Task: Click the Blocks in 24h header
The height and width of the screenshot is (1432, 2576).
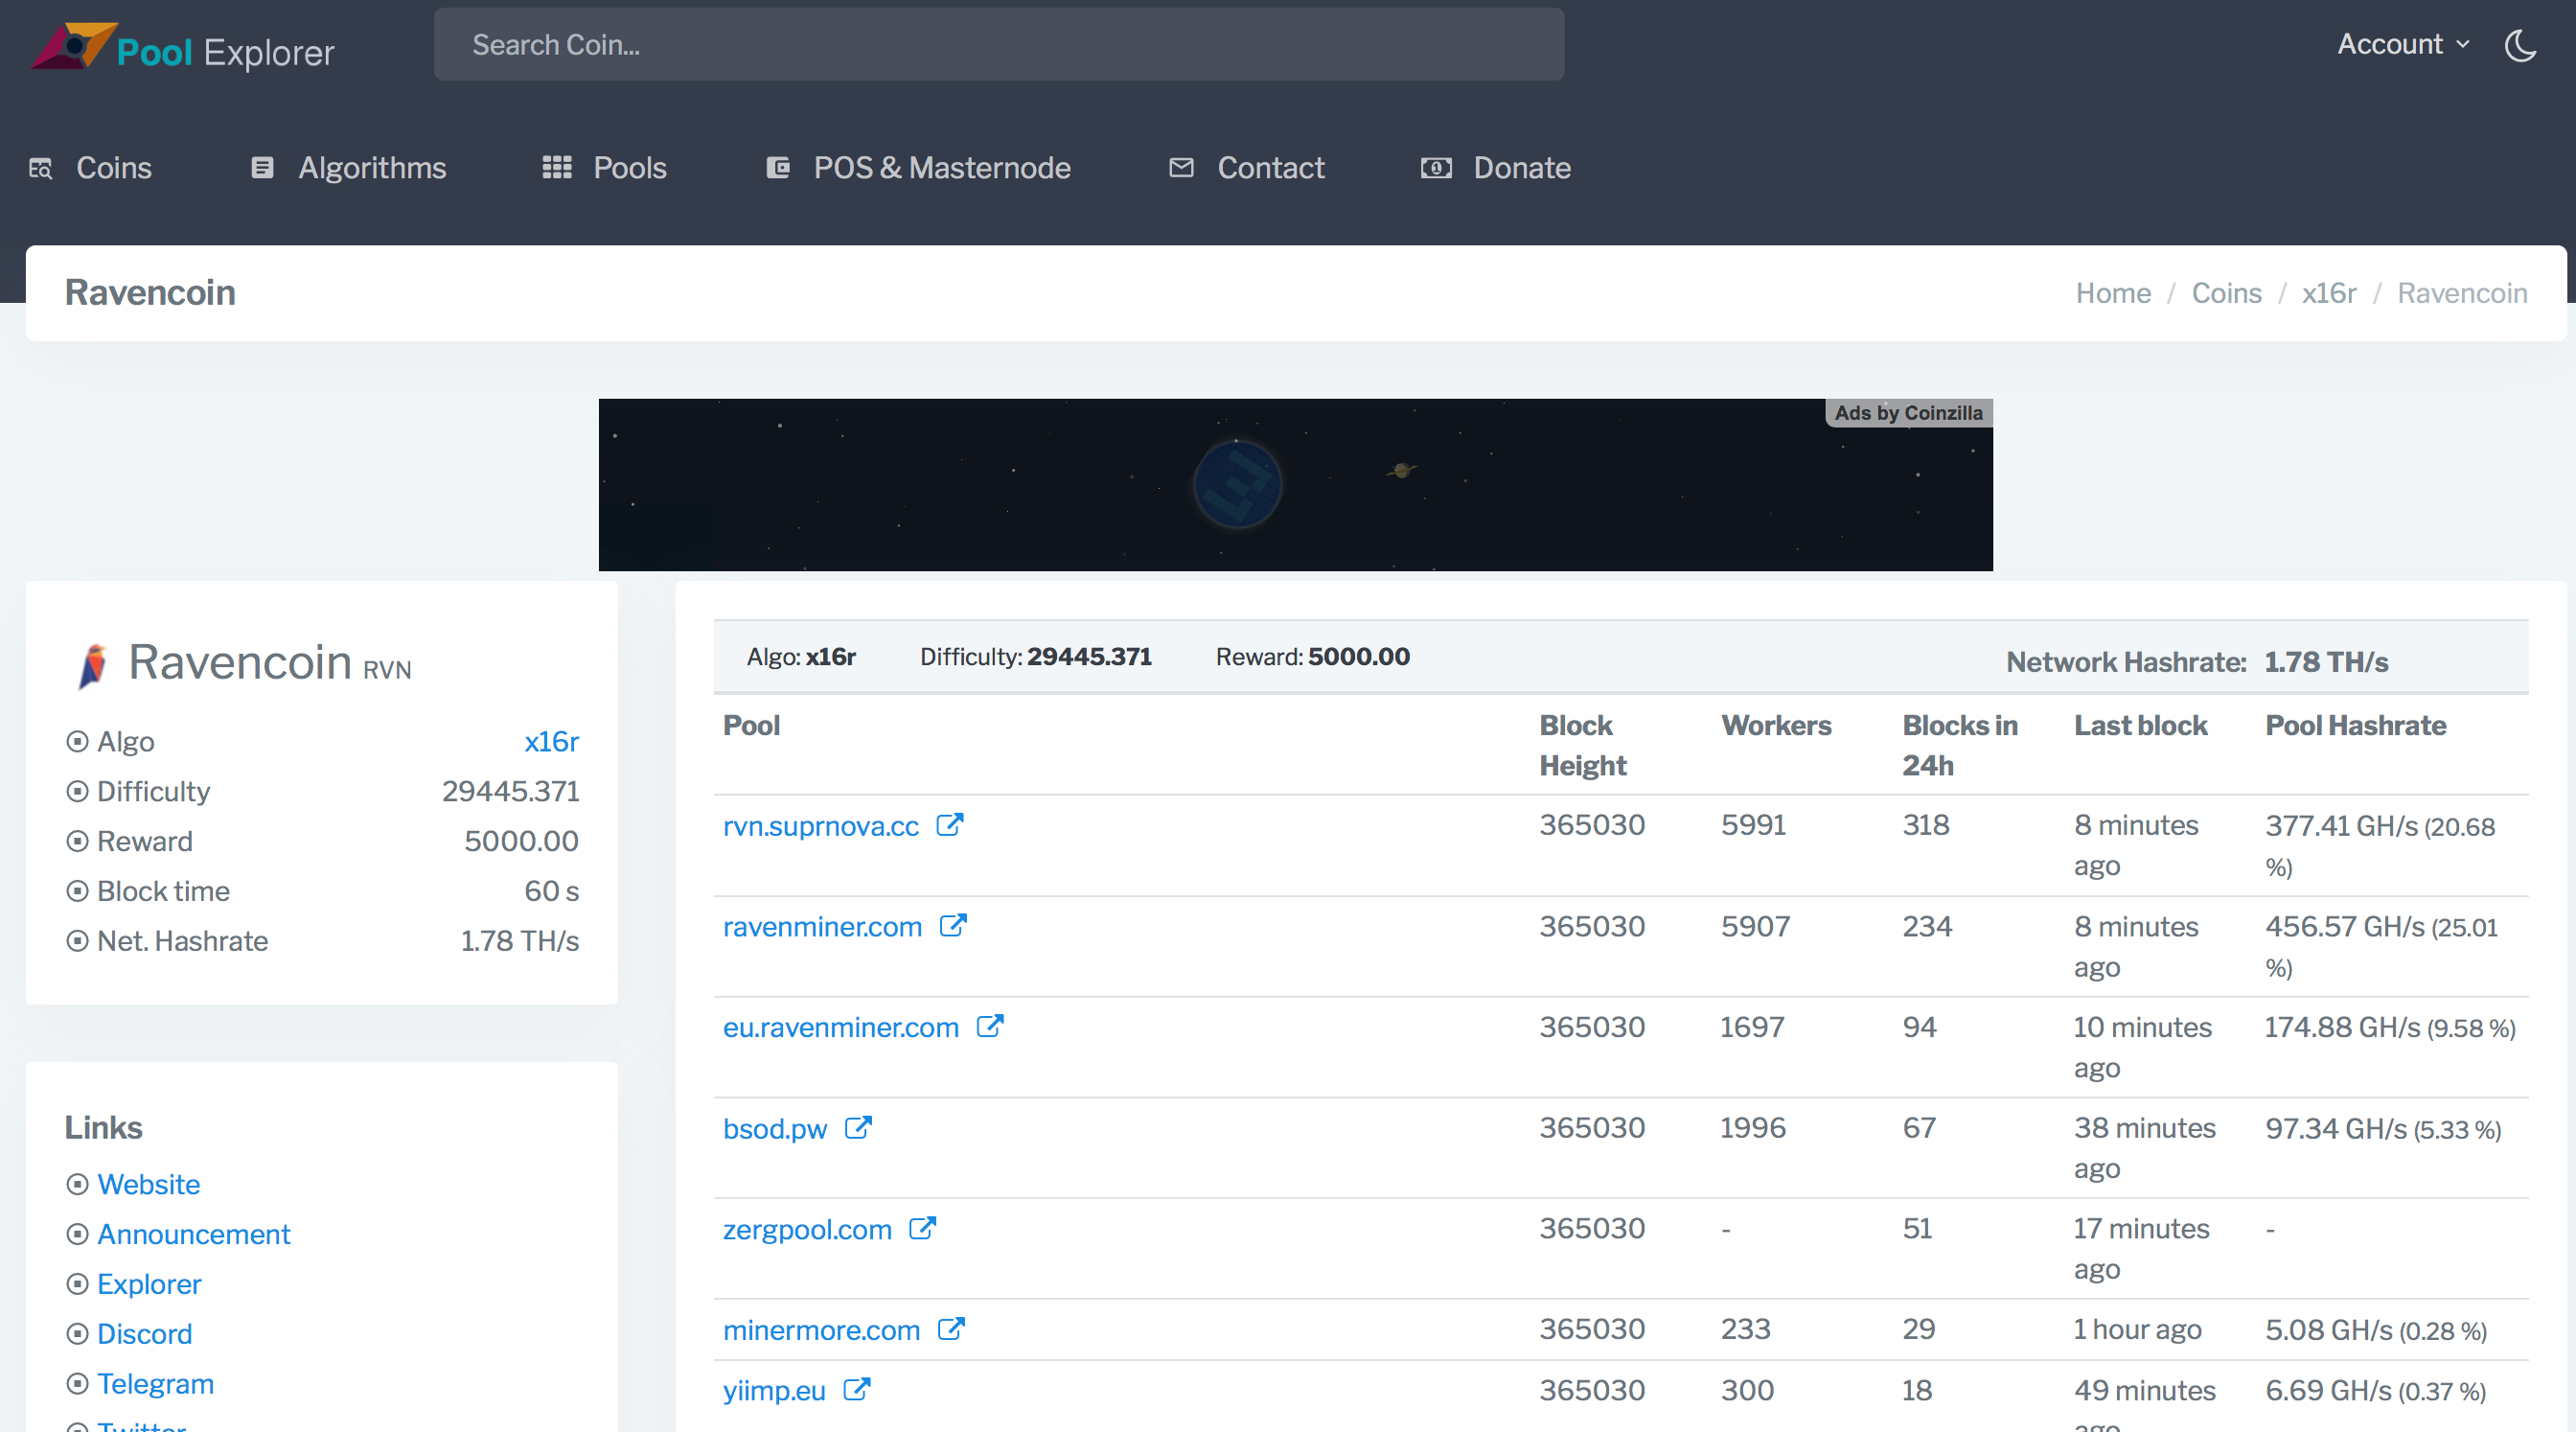Action: (x=1959, y=746)
